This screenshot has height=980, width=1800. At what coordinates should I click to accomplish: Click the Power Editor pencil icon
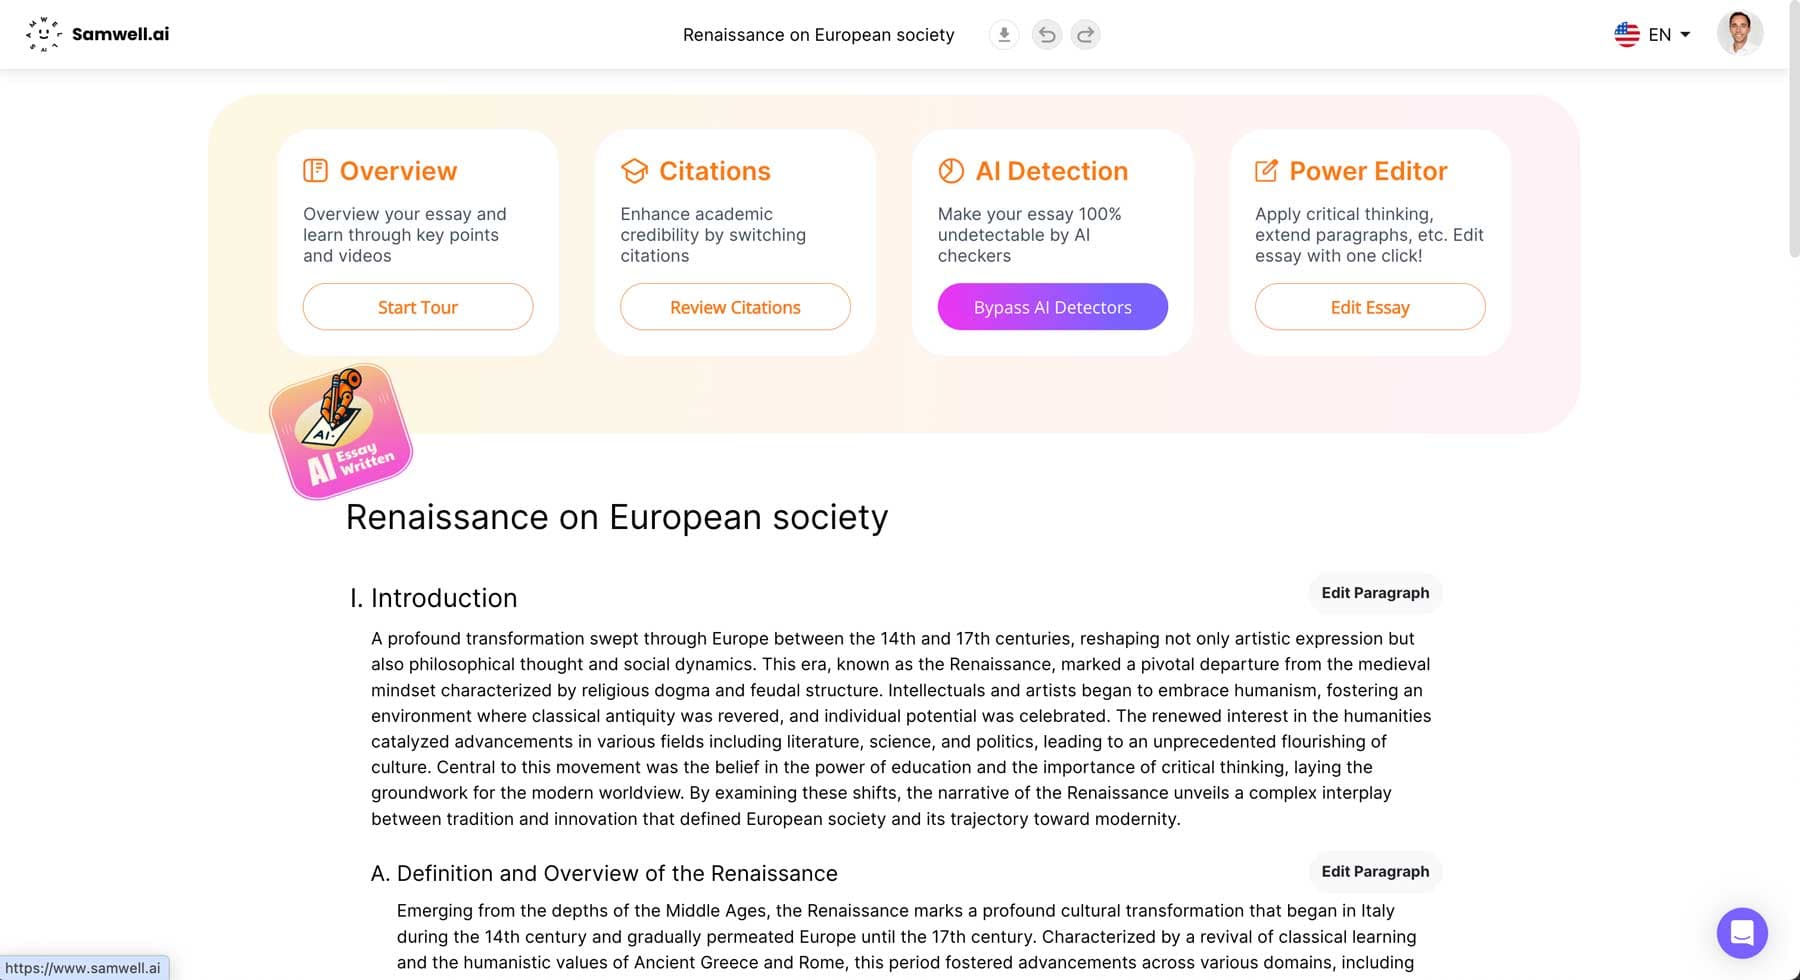tap(1266, 171)
